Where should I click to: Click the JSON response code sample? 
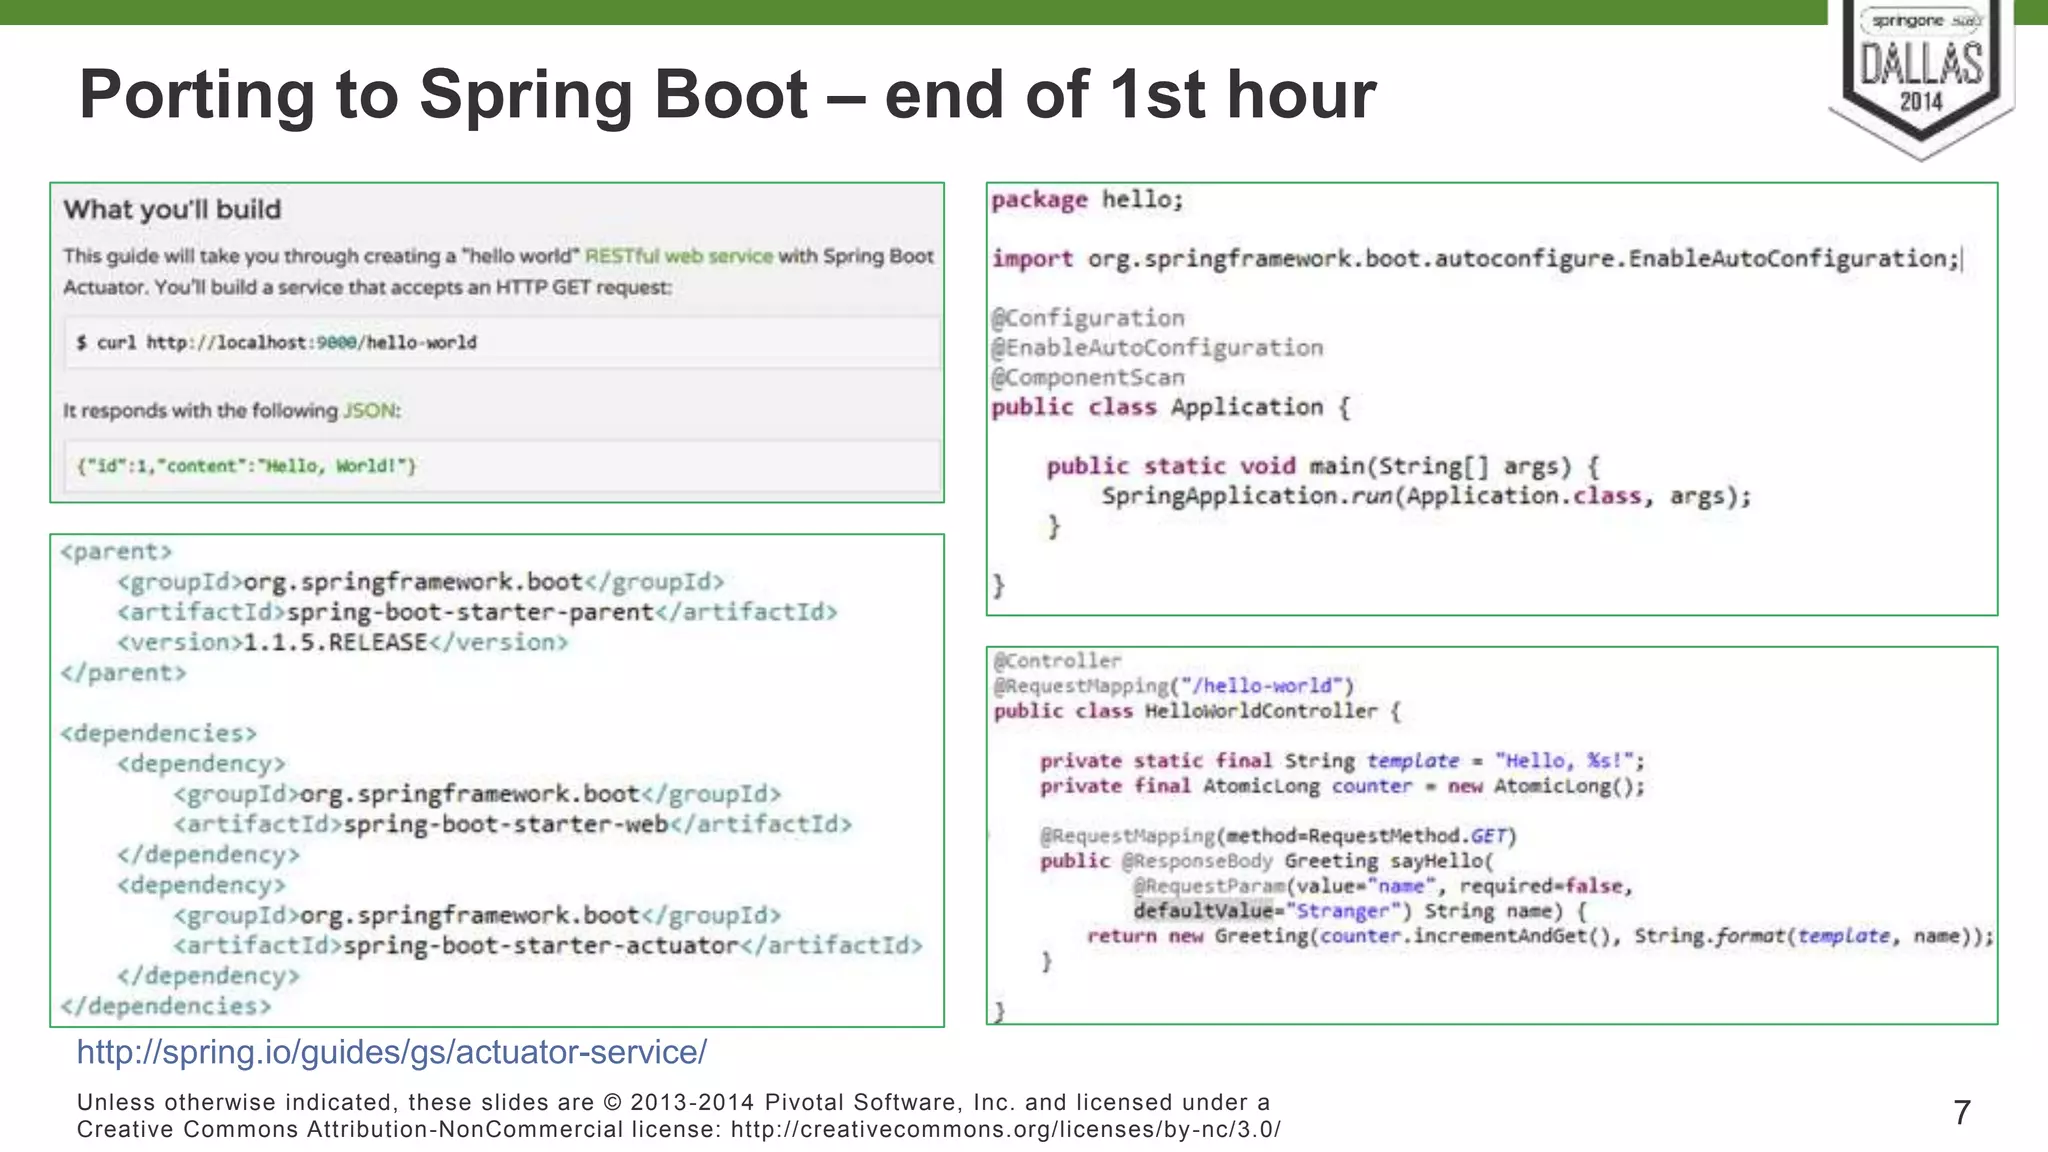tap(246, 466)
